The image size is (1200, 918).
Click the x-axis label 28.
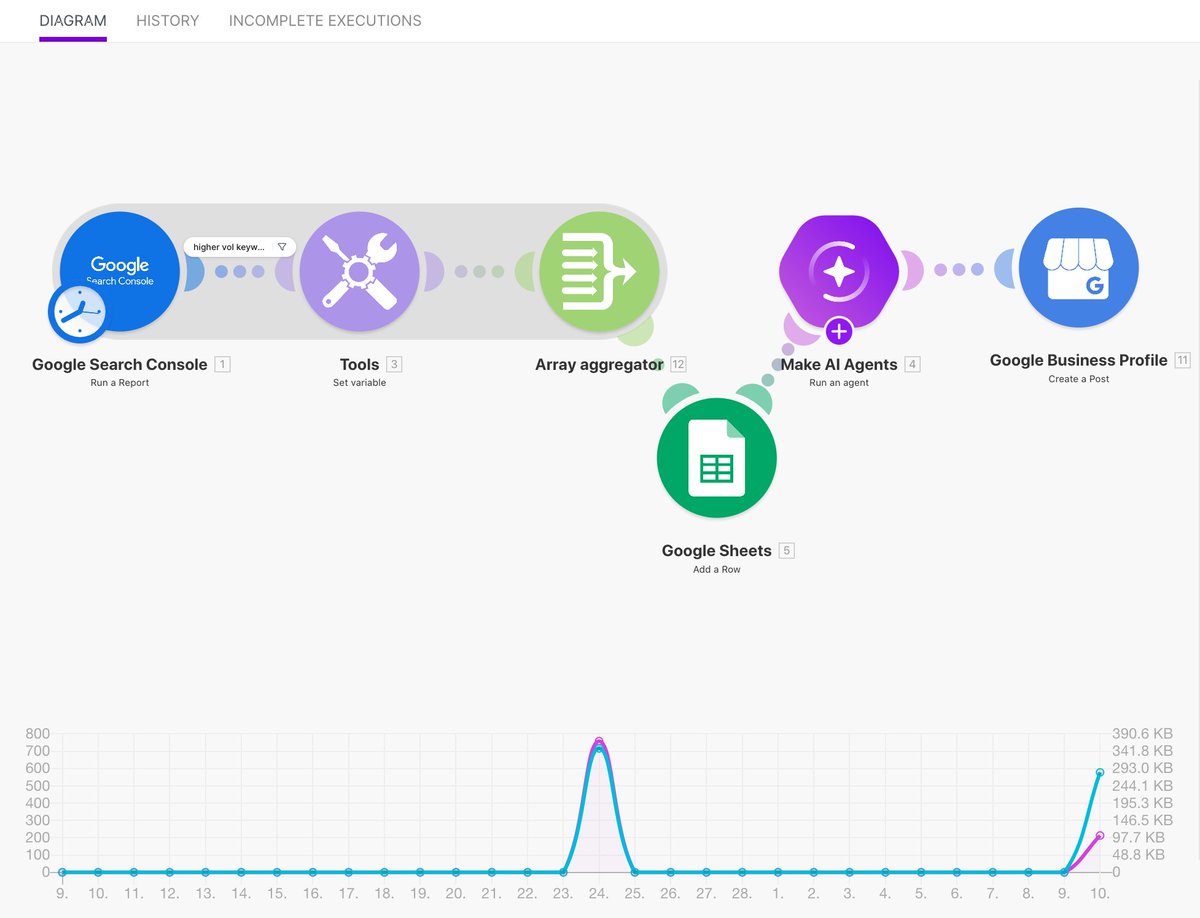tap(742, 892)
